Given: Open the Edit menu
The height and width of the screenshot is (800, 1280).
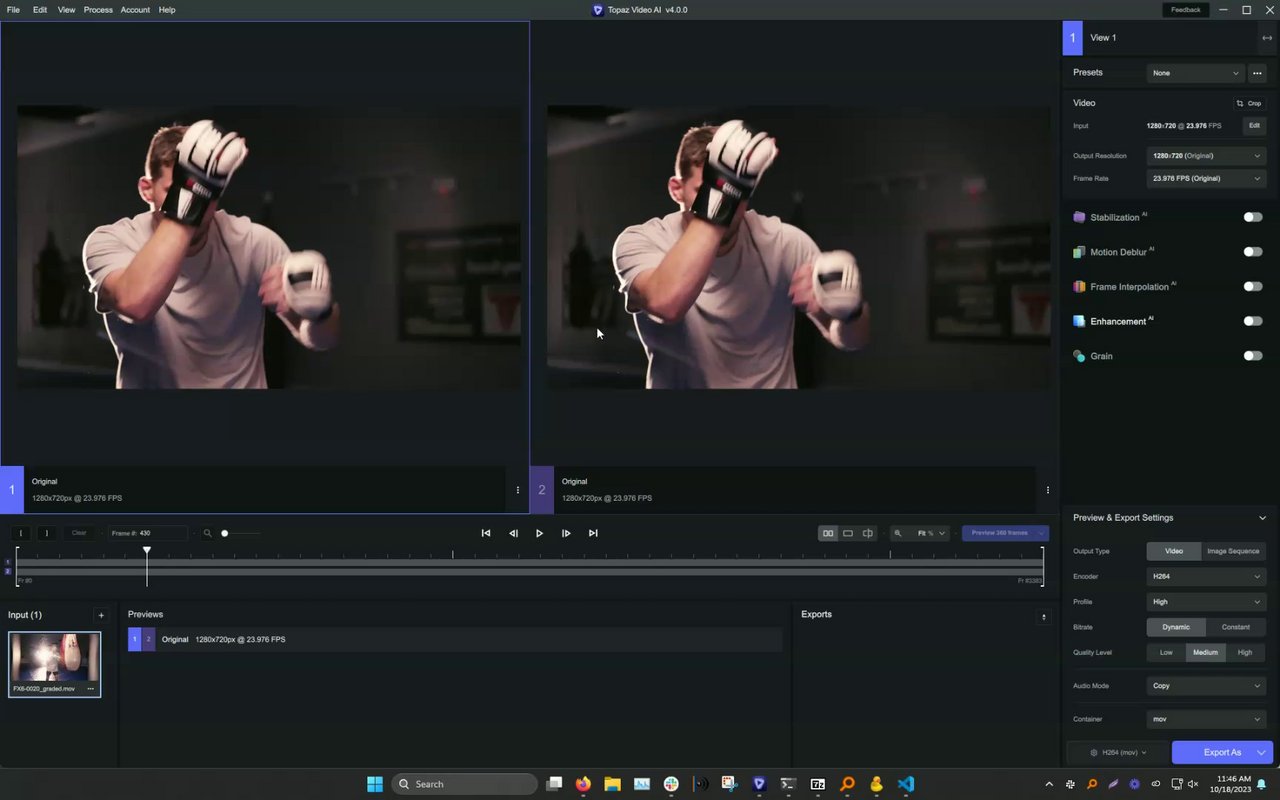Looking at the screenshot, I should click(40, 10).
